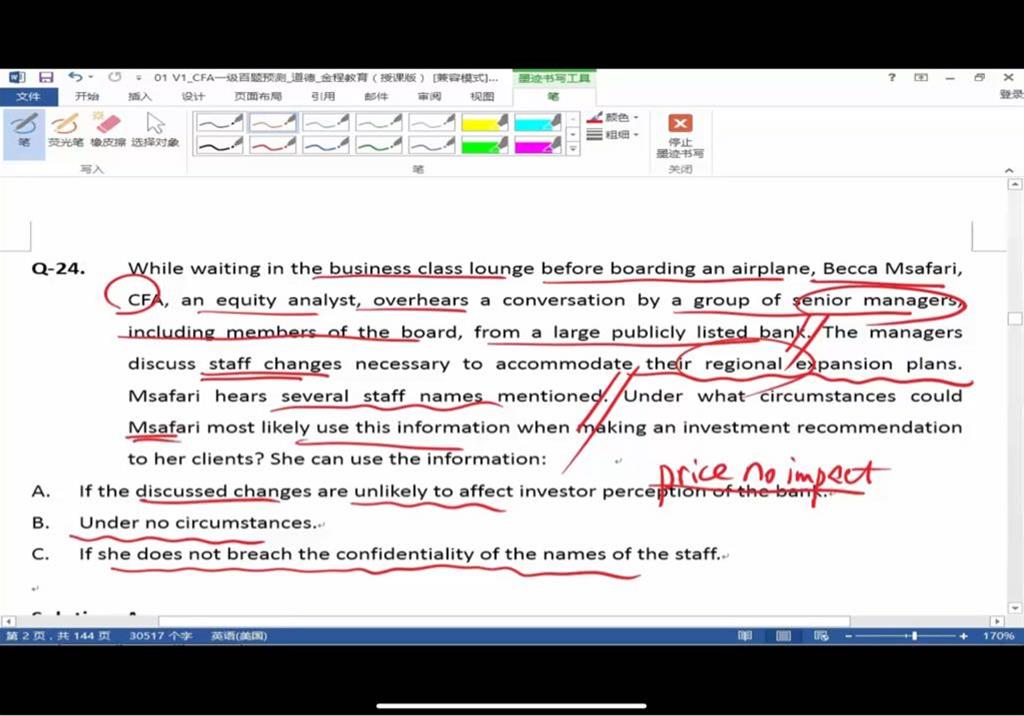Pick the thick red pen in bottom row

272,145
